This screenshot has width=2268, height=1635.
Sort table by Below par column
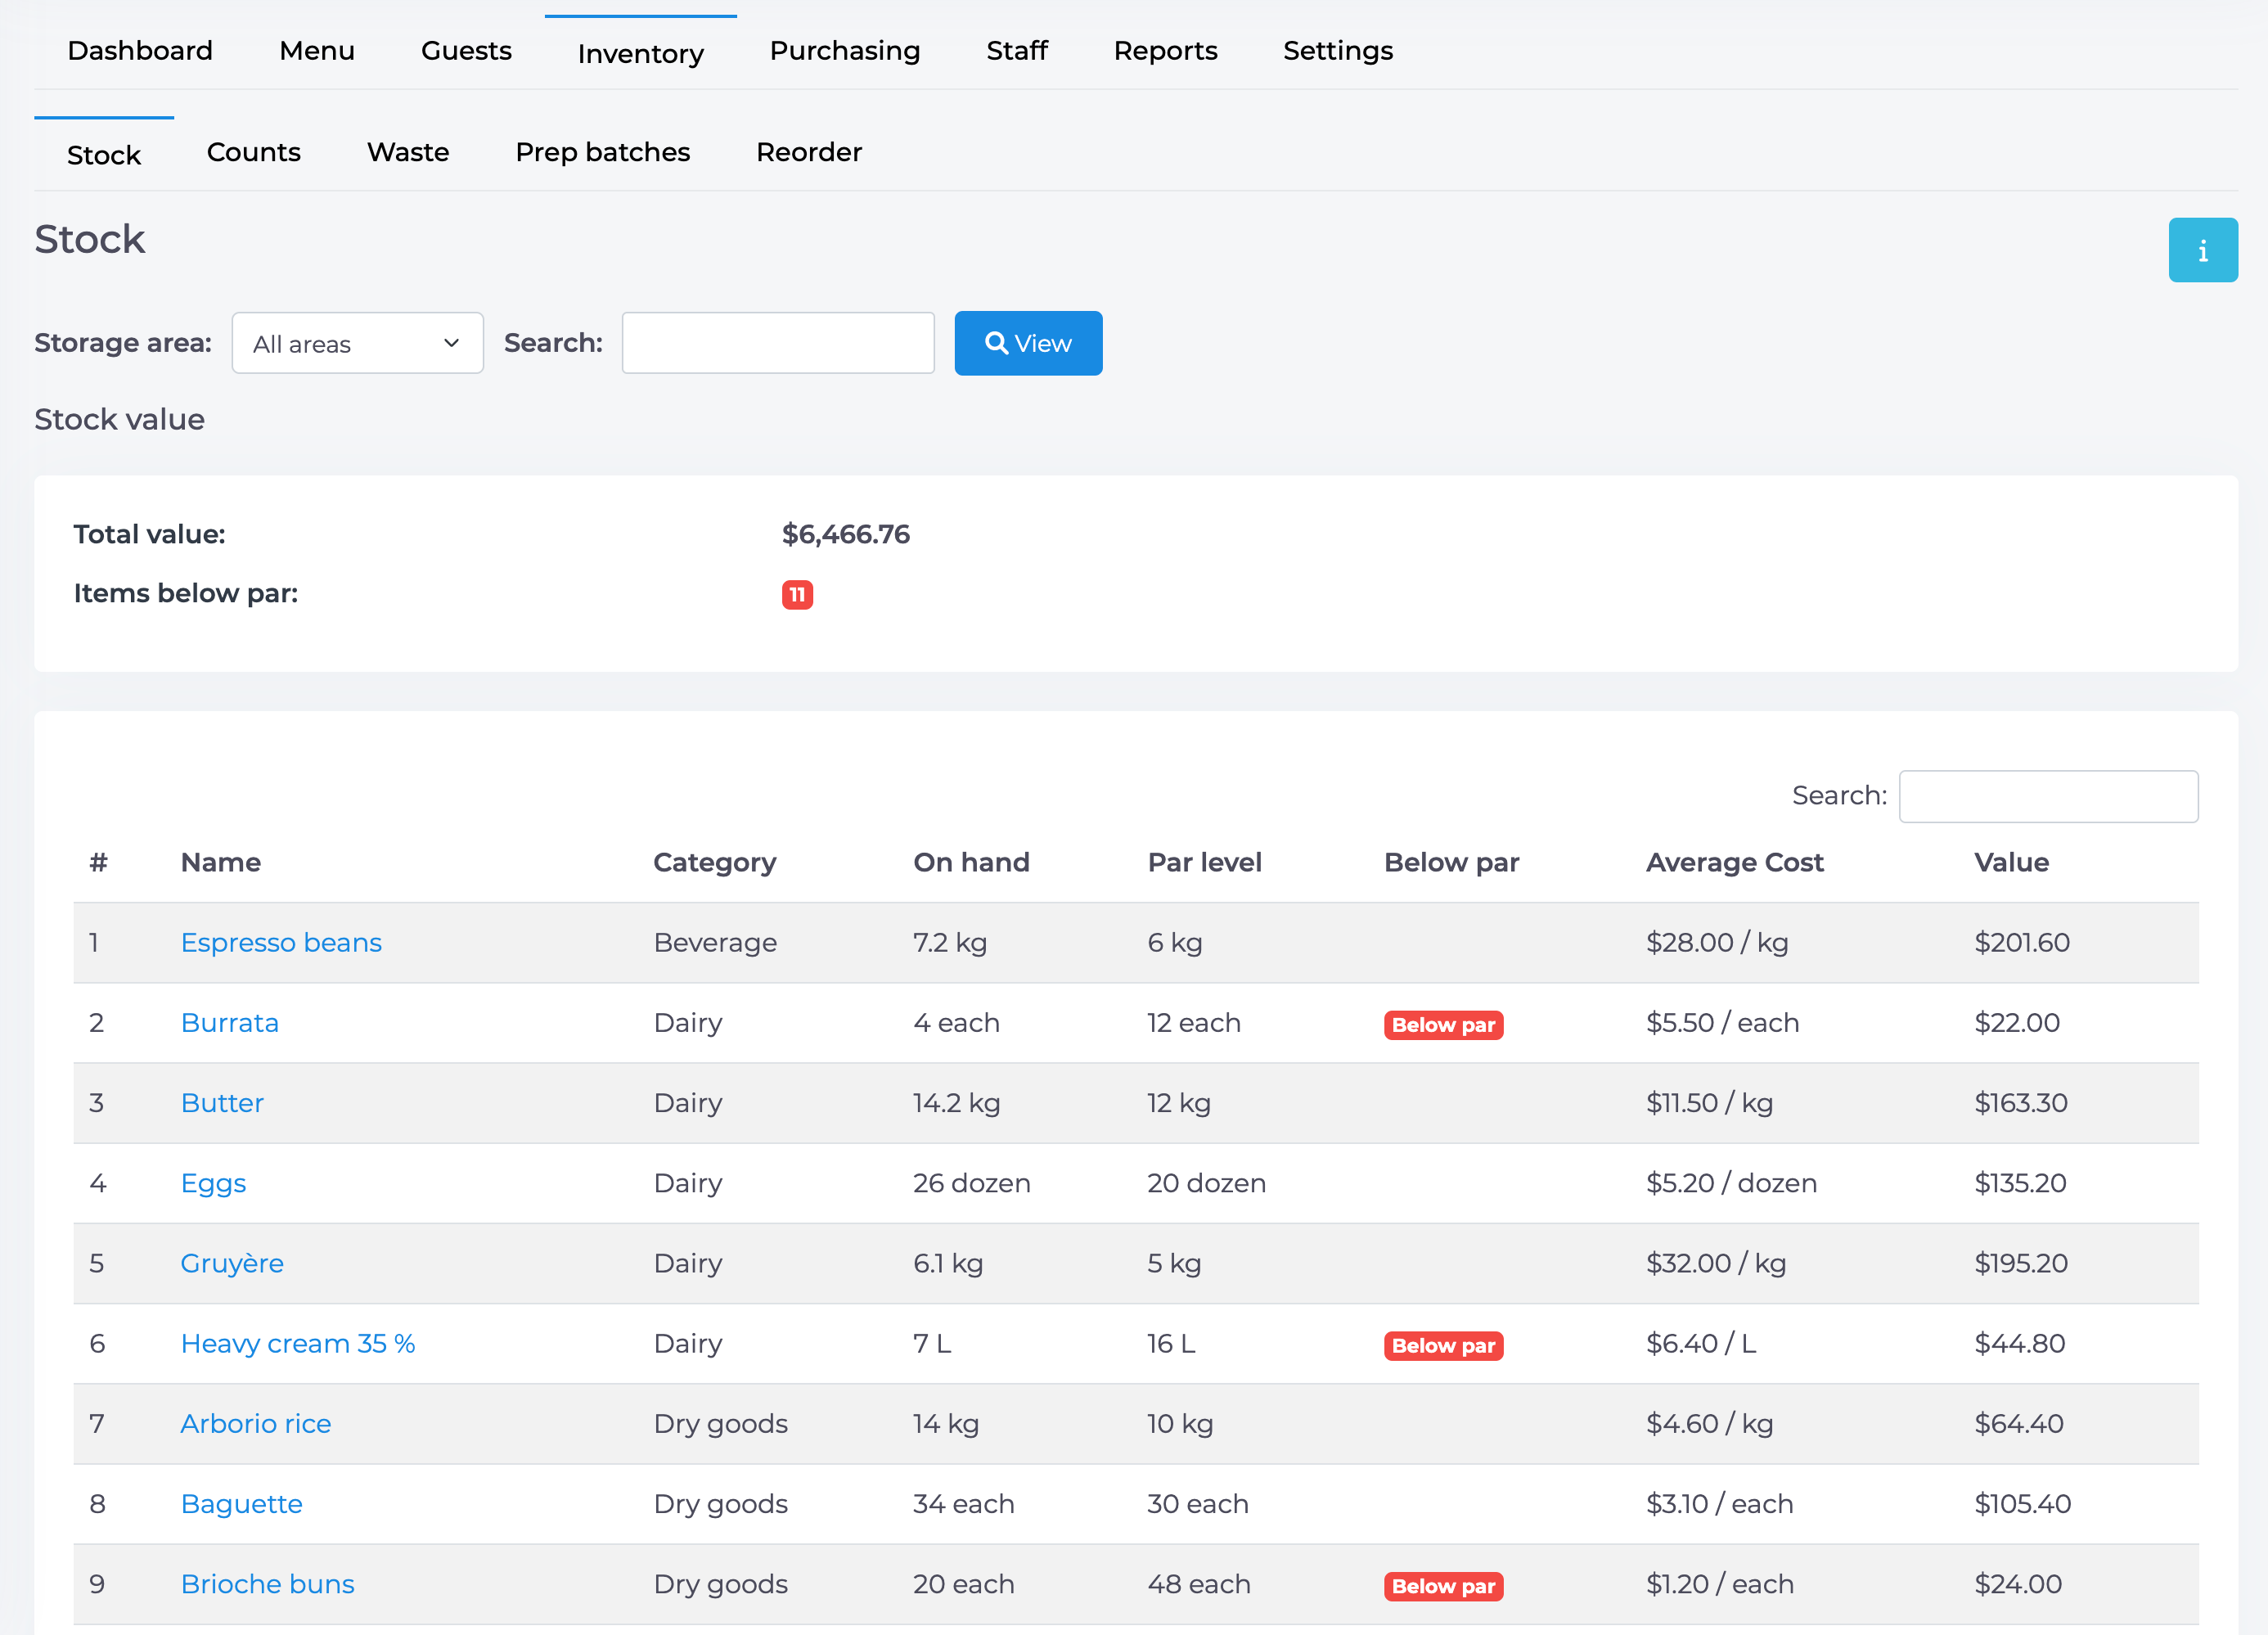pos(1451,862)
